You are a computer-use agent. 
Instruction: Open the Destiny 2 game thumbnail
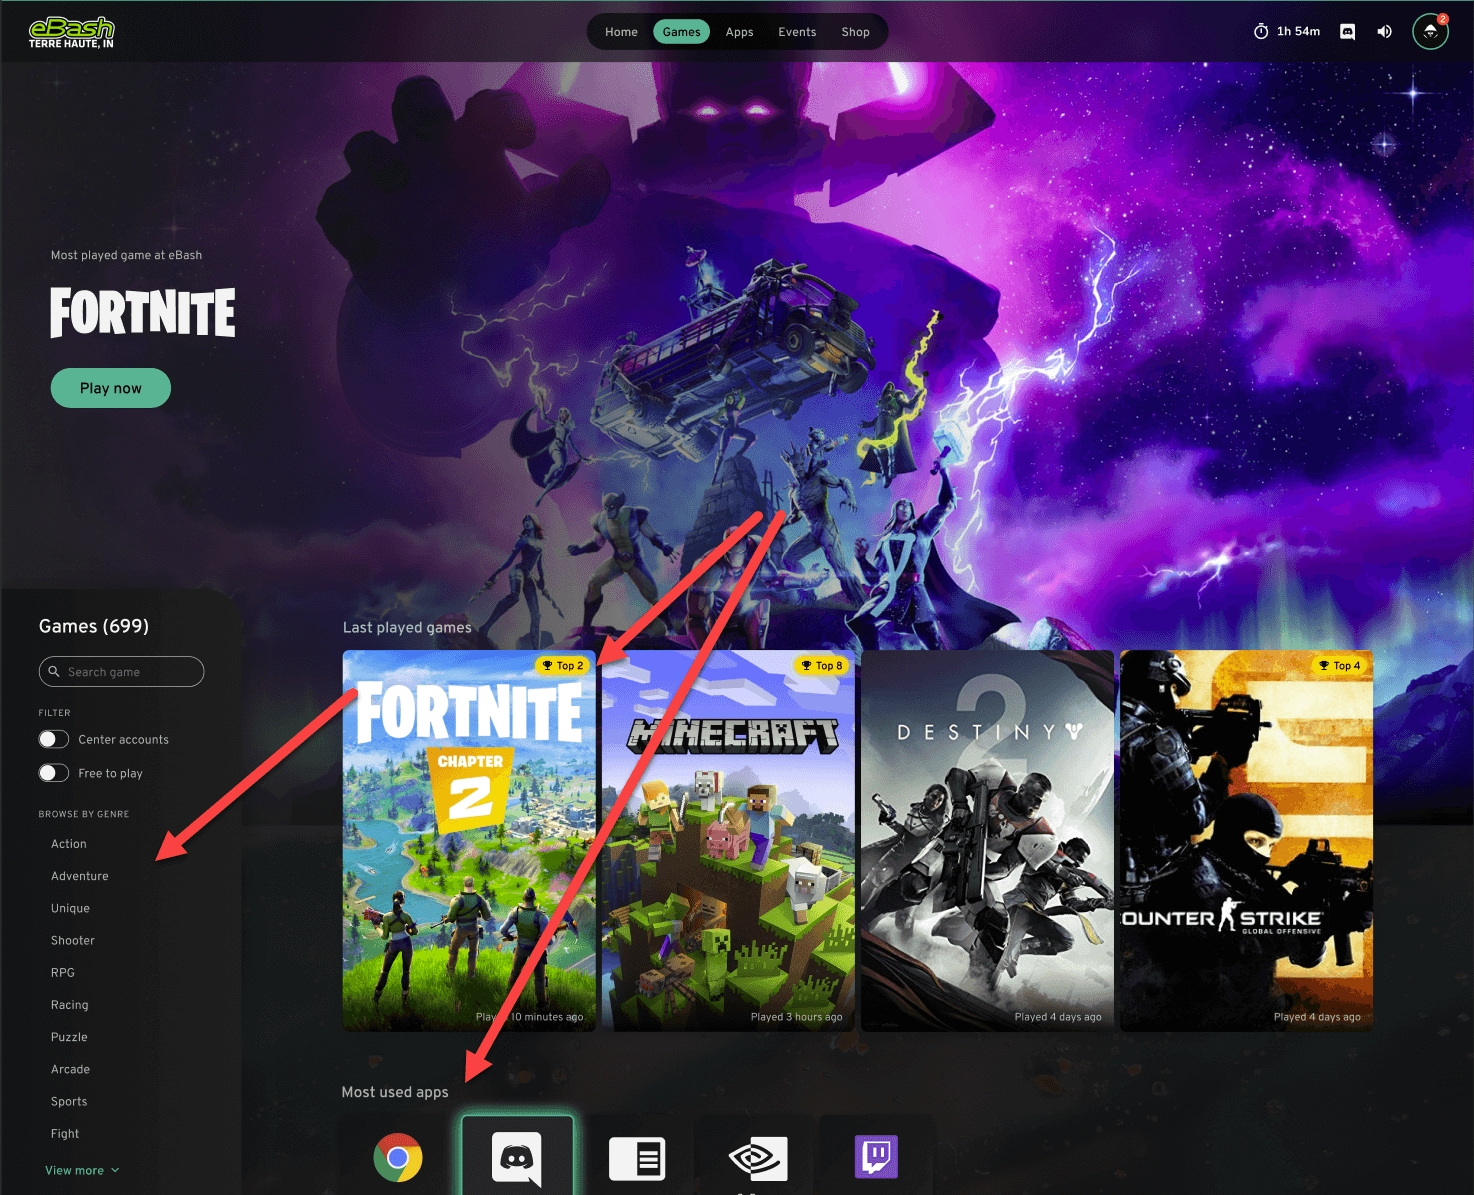click(986, 840)
